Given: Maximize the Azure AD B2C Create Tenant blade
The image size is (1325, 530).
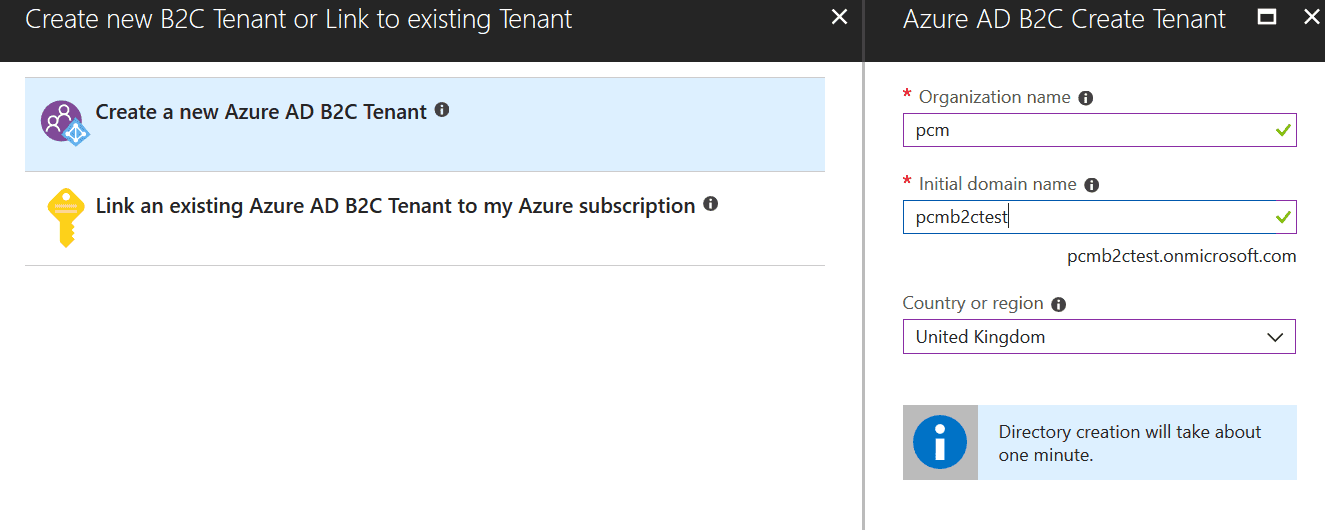Looking at the screenshot, I should [x=1267, y=17].
